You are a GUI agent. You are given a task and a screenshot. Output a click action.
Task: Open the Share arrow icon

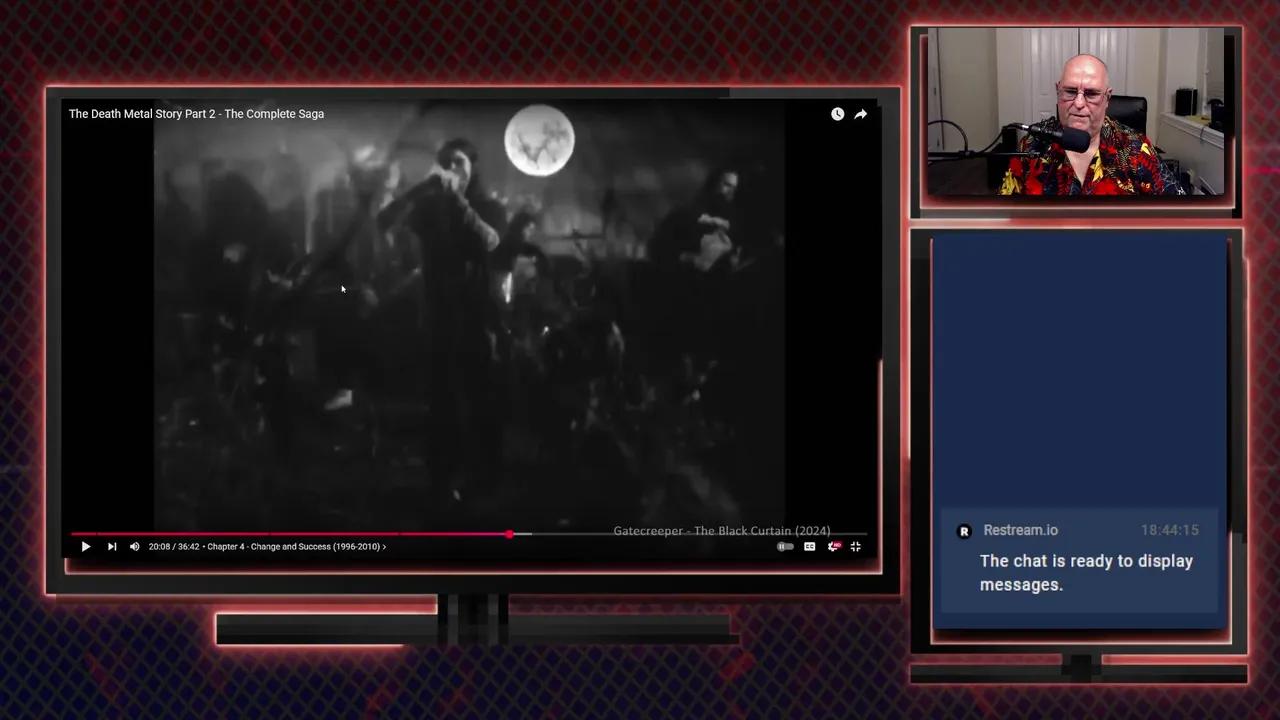point(860,114)
